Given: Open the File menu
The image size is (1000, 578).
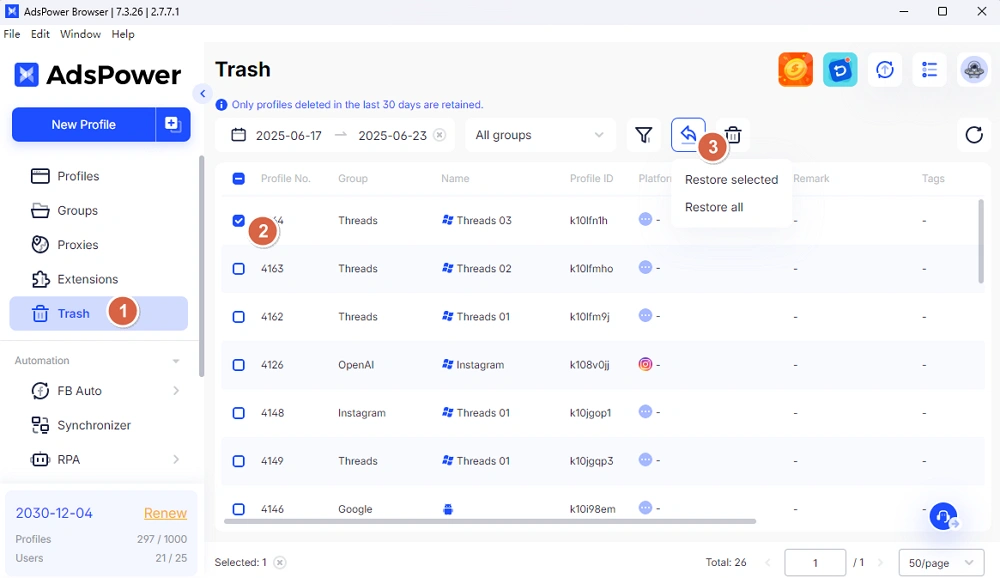Looking at the screenshot, I should 11,34.
